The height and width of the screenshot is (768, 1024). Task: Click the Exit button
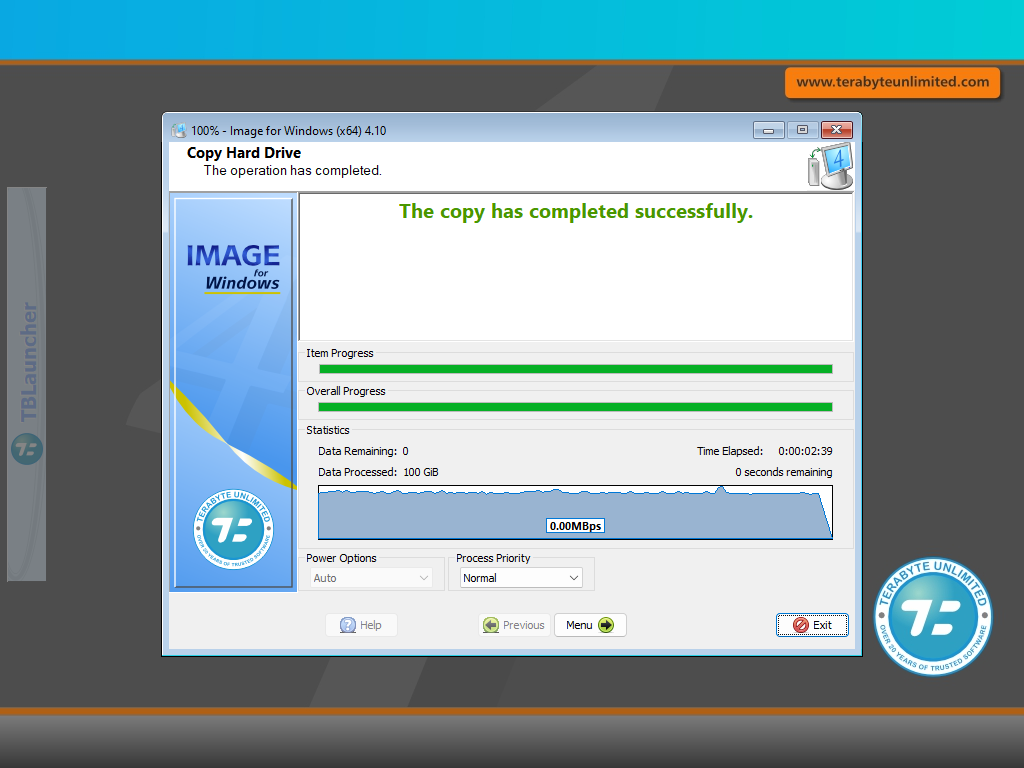[812, 625]
